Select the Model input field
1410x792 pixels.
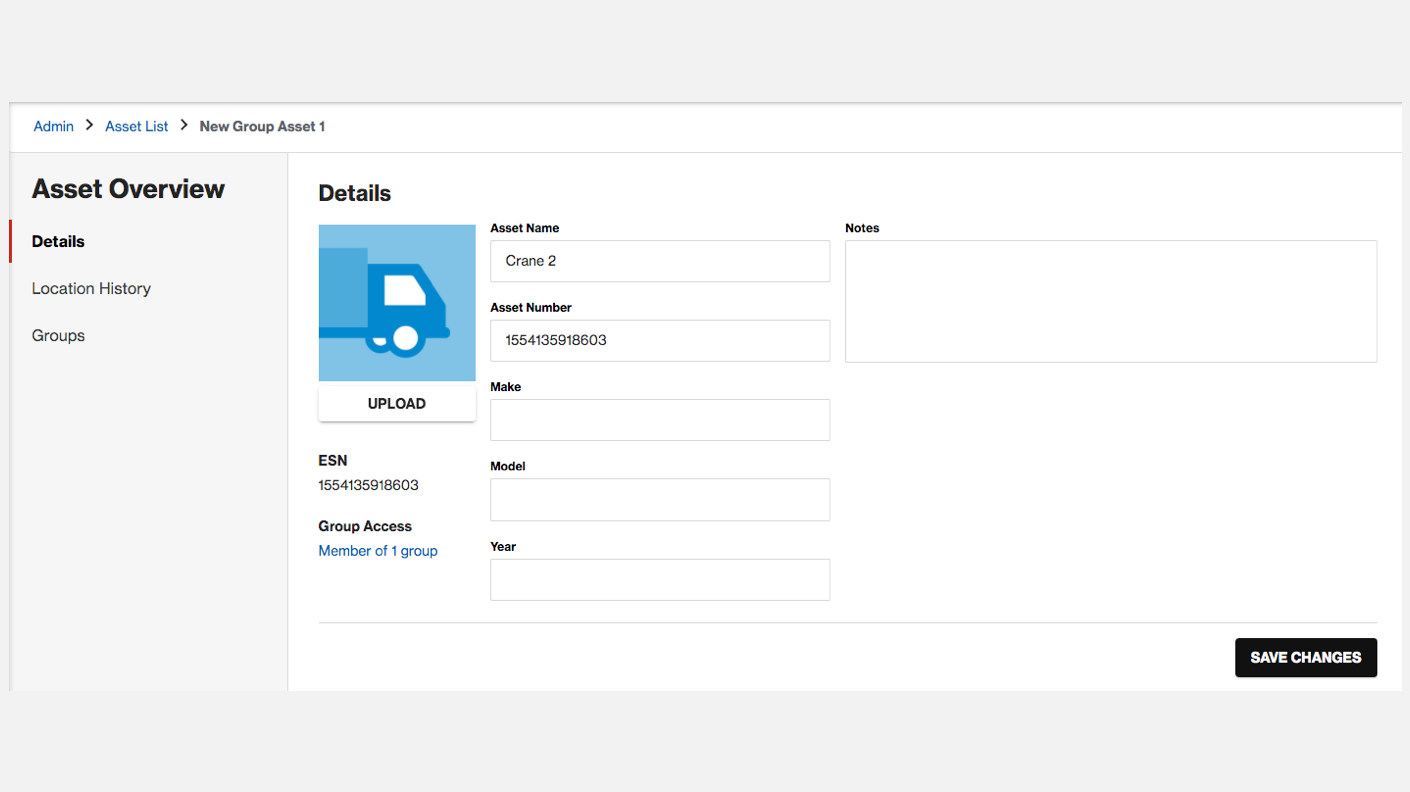pyautogui.click(x=660, y=499)
